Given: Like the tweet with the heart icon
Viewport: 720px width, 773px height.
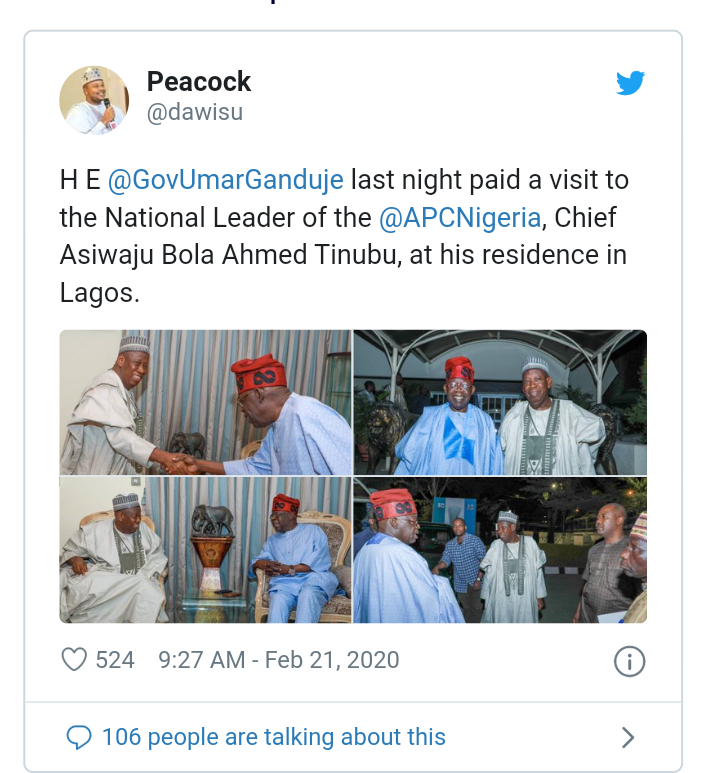Looking at the screenshot, I should 75,660.
